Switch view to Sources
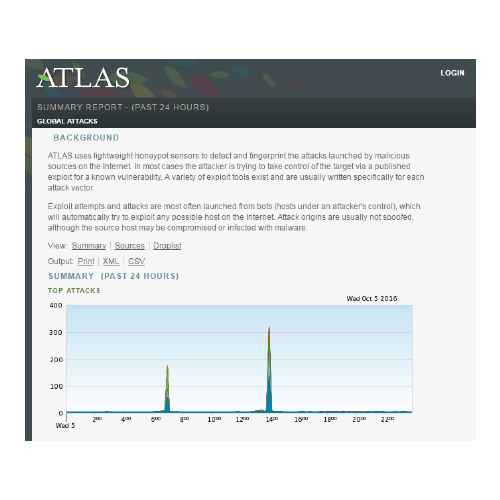Viewport: 500px width, 500px height. pyautogui.click(x=130, y=246)
